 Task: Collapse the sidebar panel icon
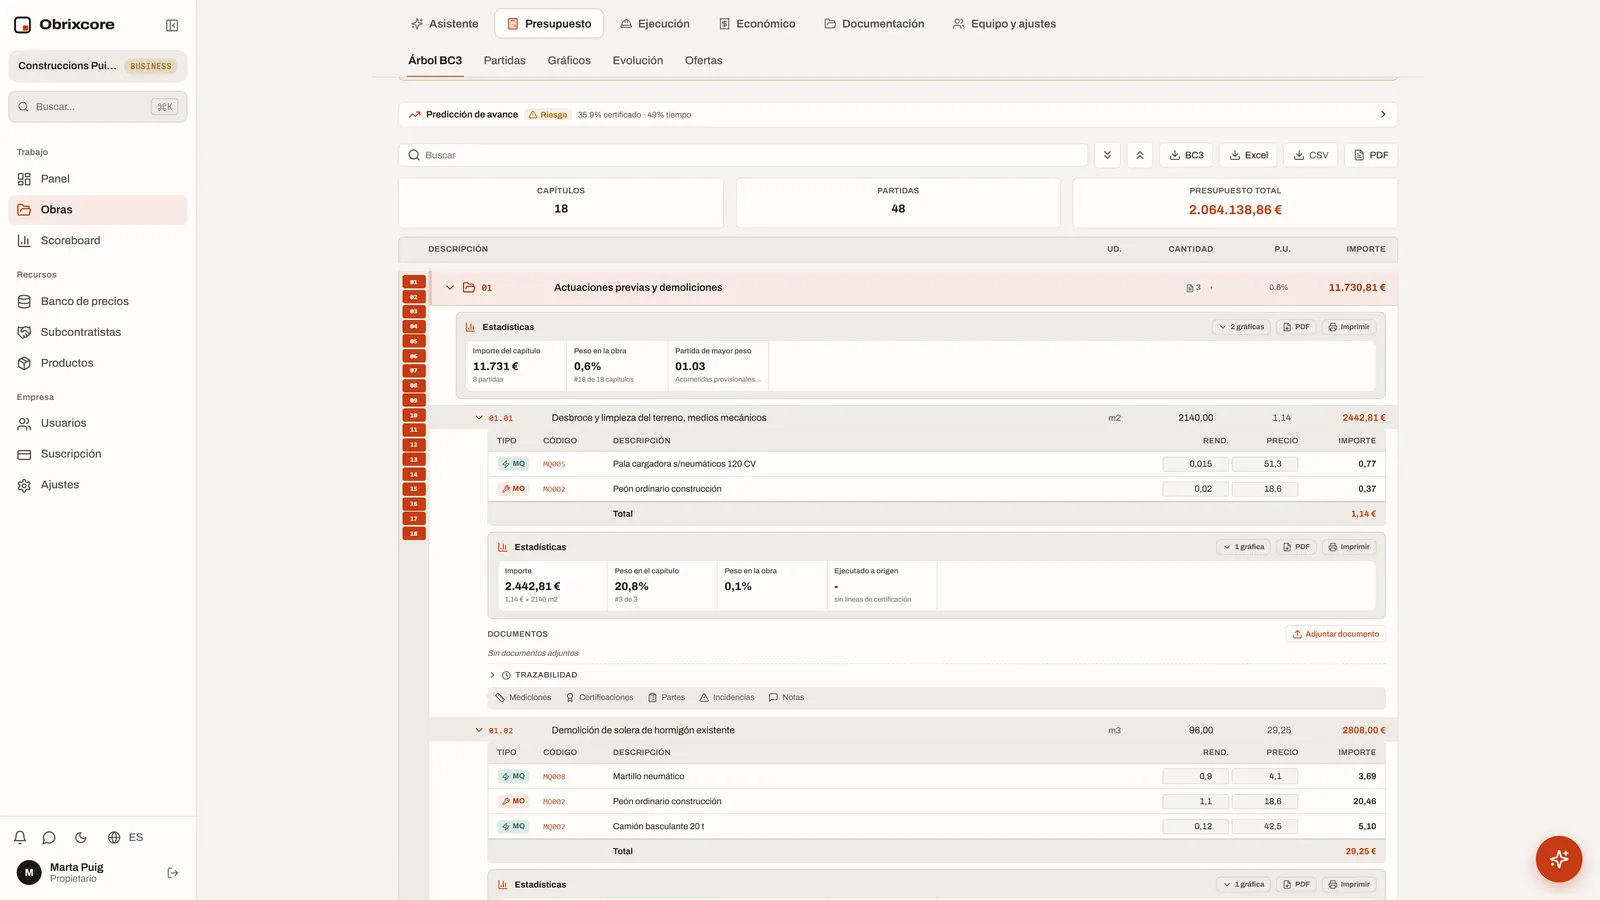pyautogui.click(x=172, y=25)
